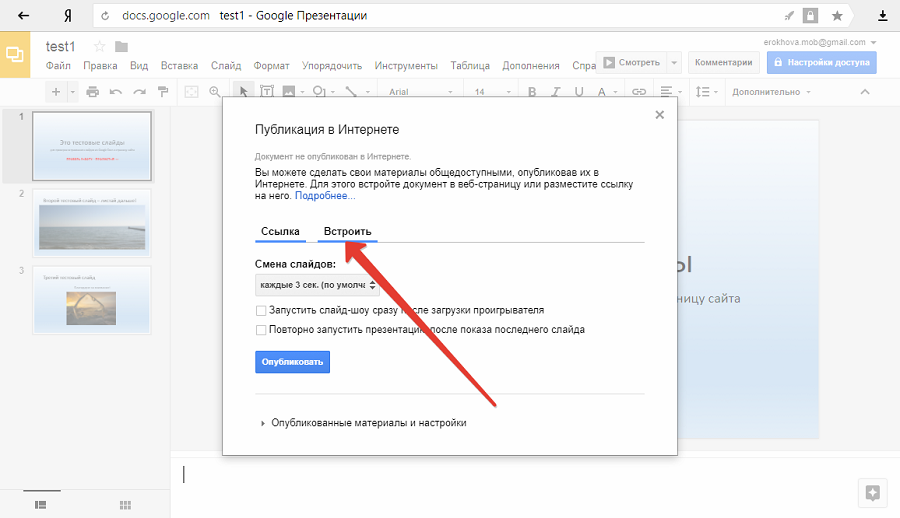
Task: Follow the Подробнее link
Action: (x=324, y=196)
